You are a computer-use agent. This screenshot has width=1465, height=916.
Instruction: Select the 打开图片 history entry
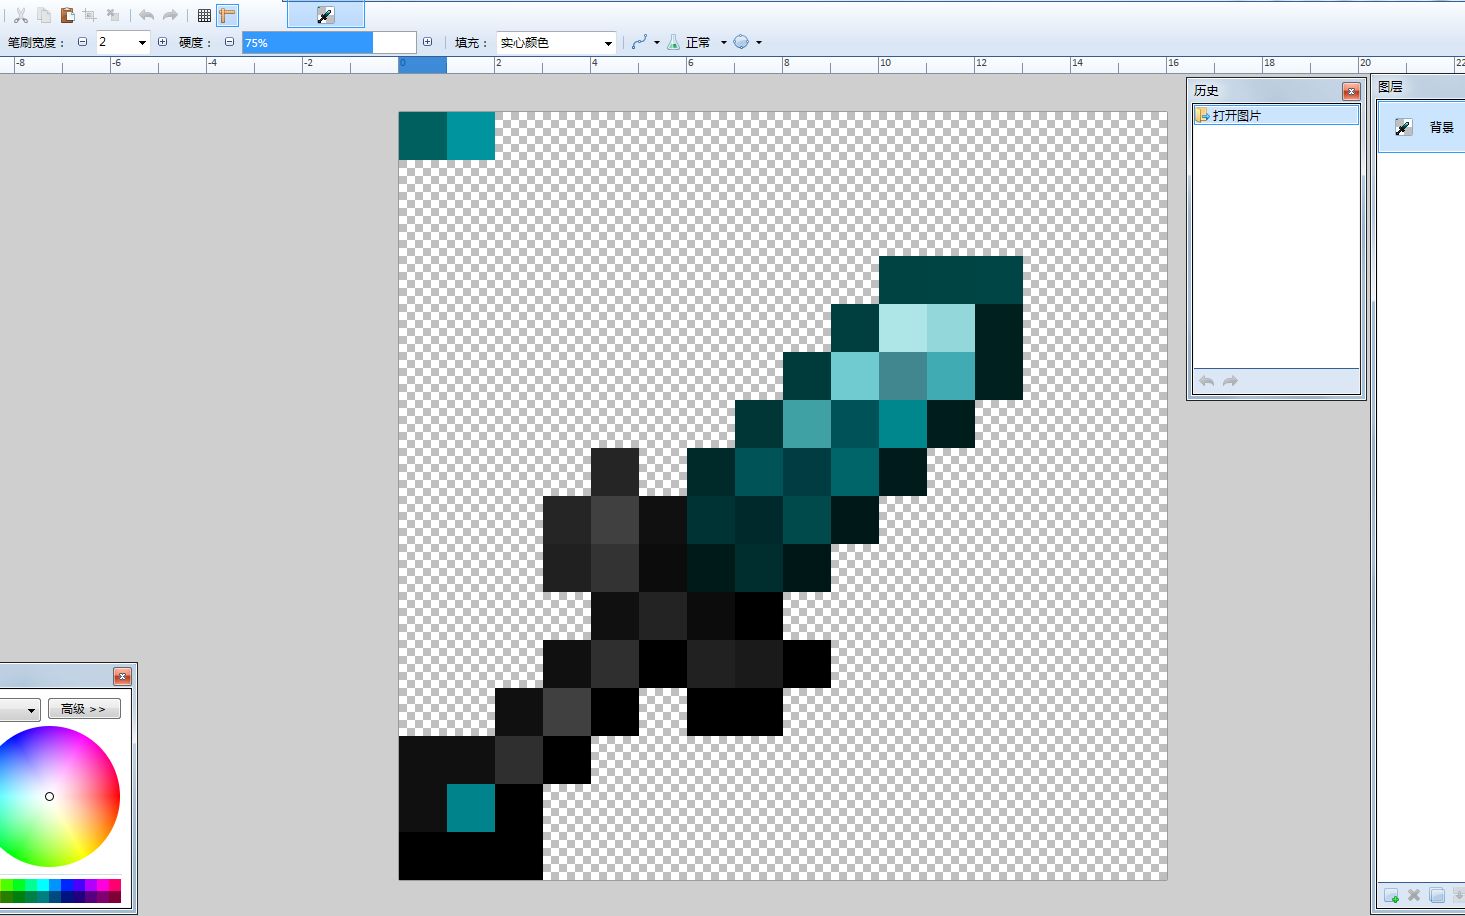[1276, 116]
